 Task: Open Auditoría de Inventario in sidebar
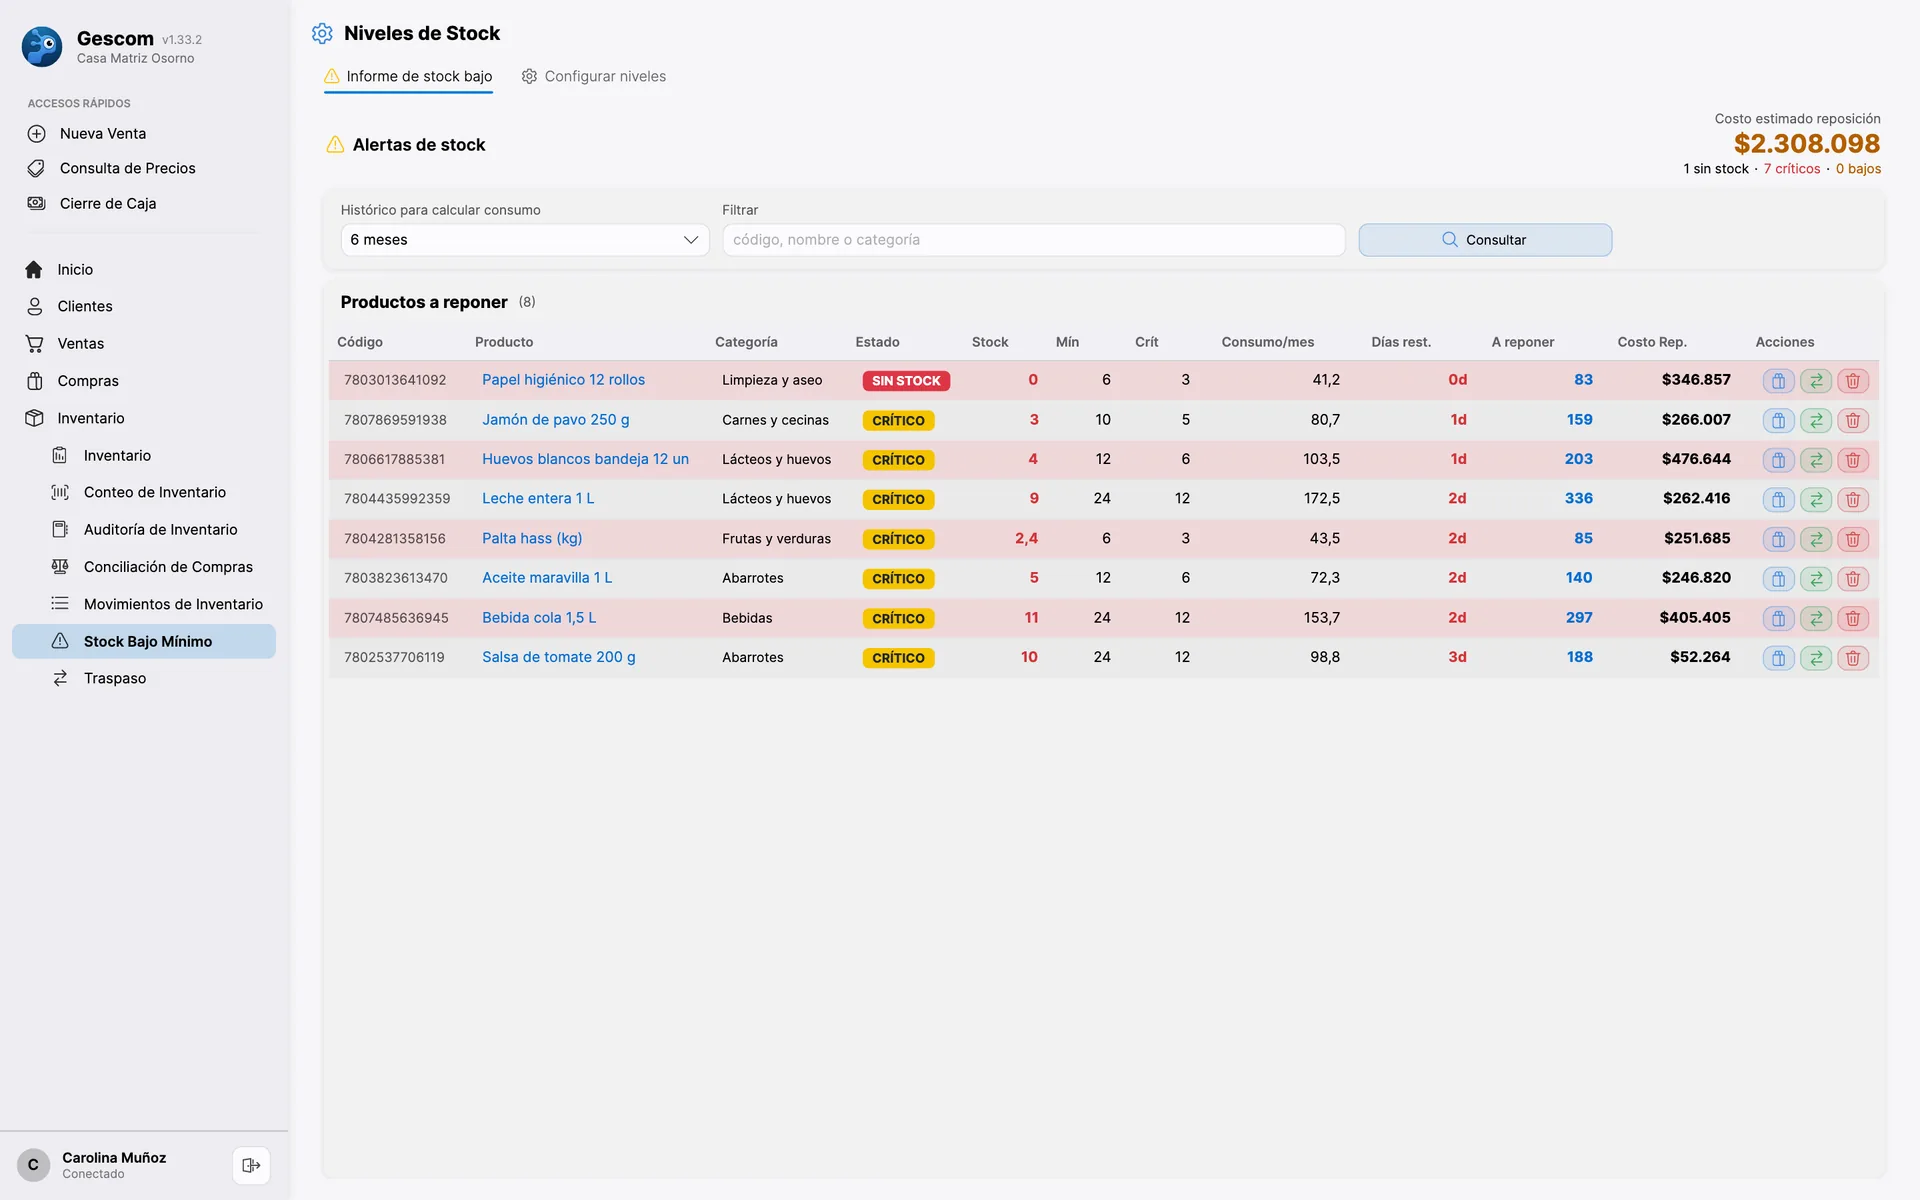144,529
